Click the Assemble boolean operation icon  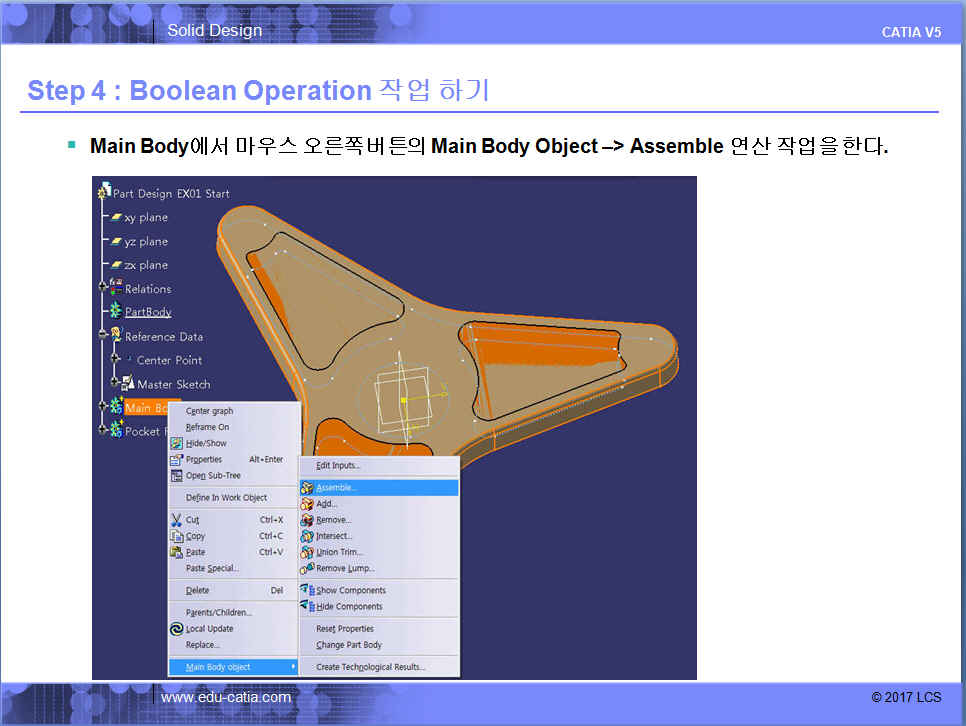click(x=308, y=488)
